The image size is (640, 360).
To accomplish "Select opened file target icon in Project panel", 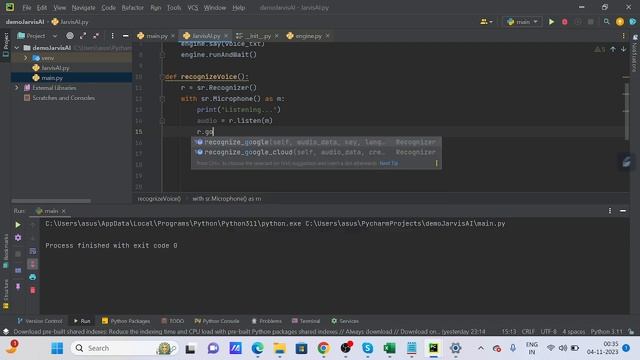I will click(x=70, y=36).
